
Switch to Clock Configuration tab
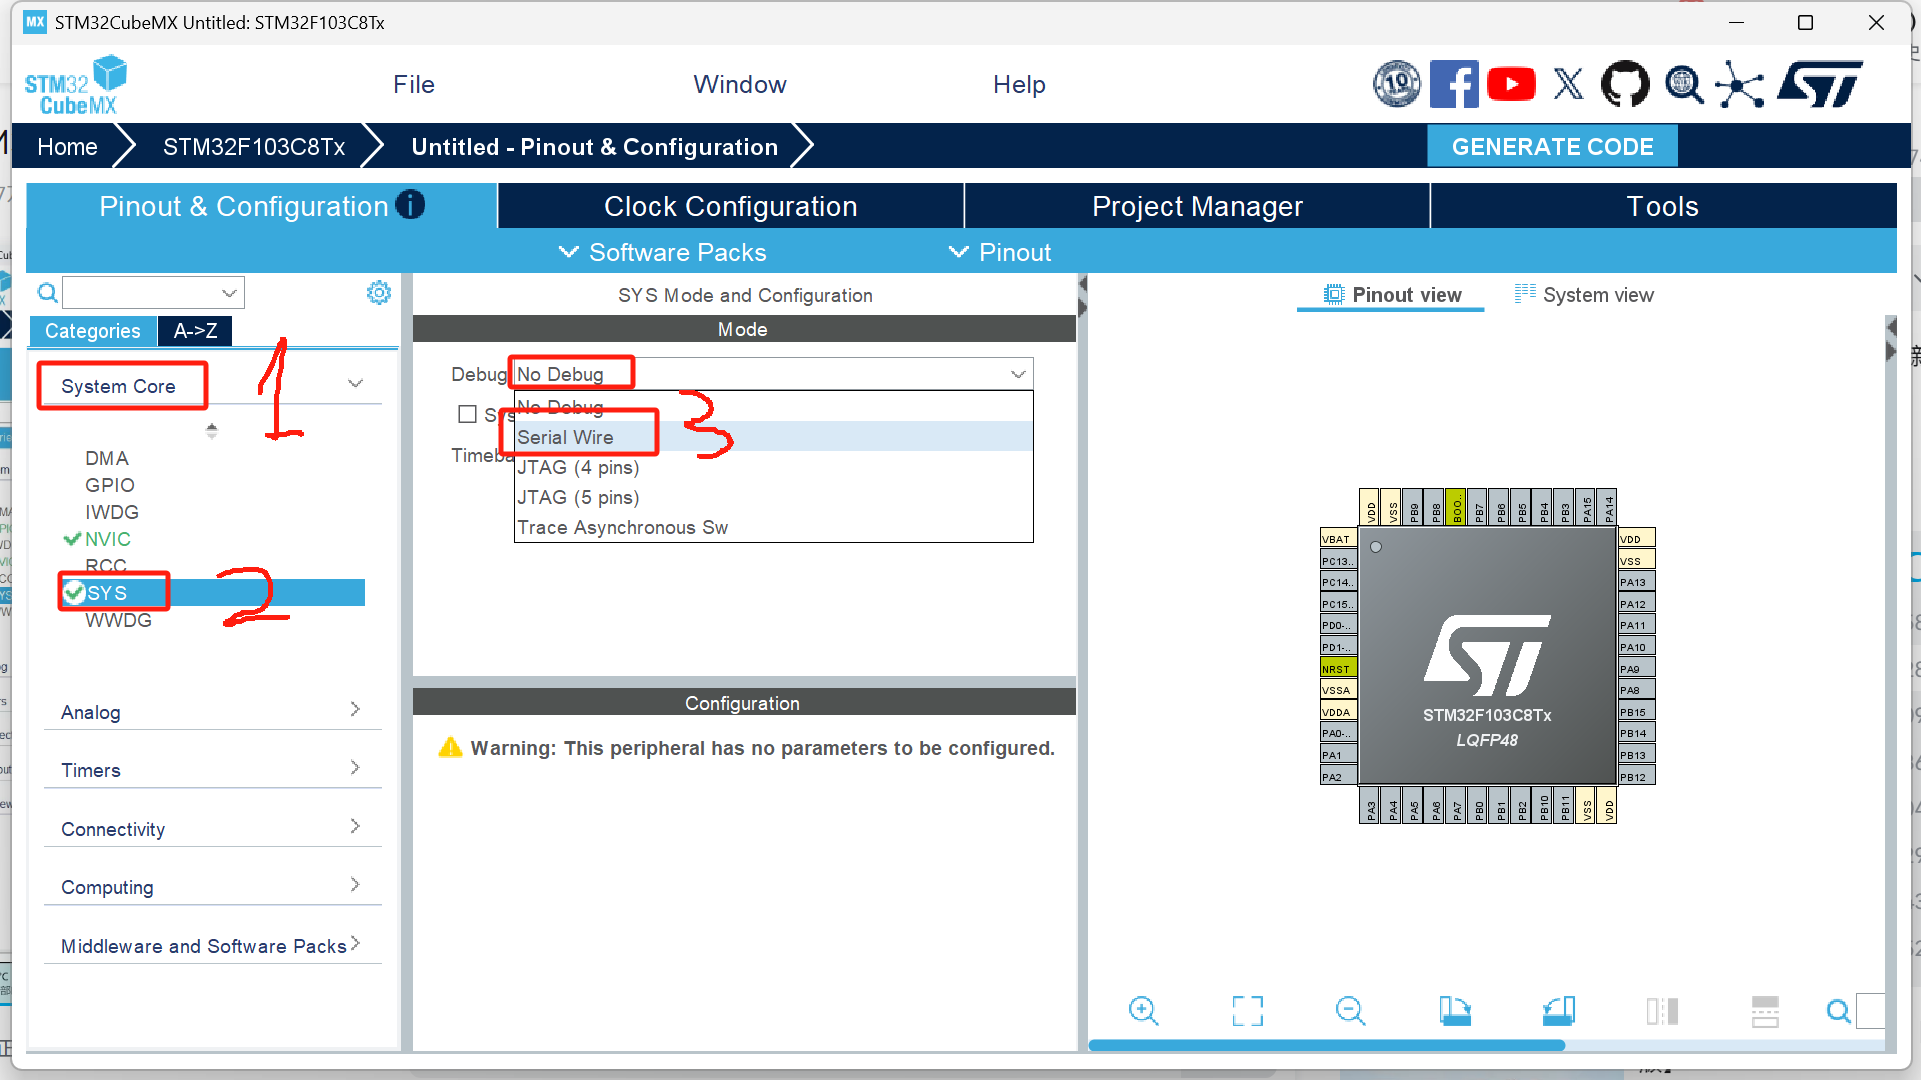(730, 206)
